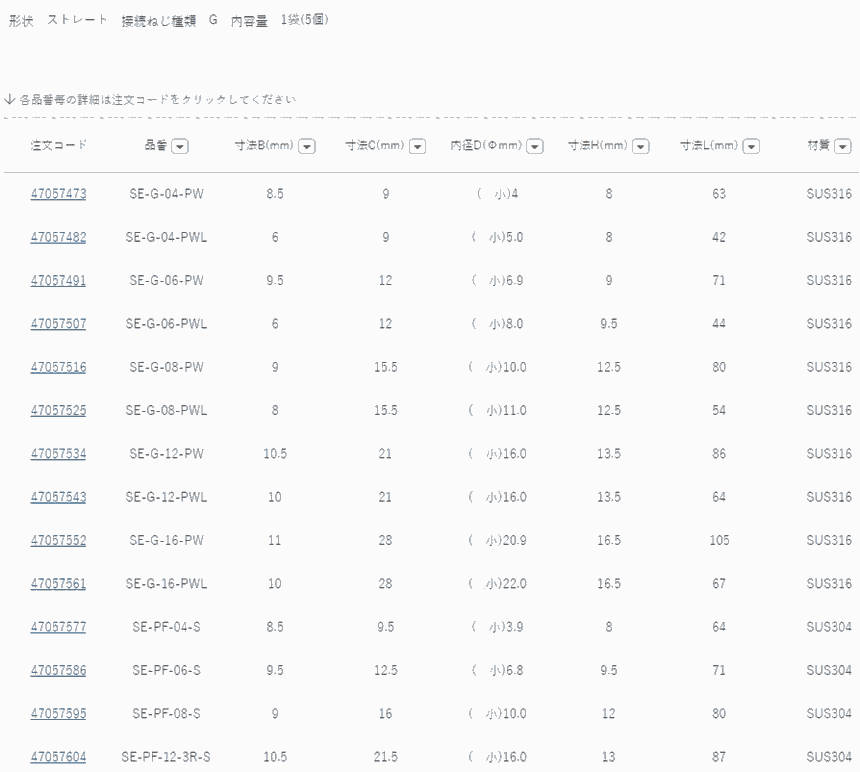The width and height of the screenshot is (860, 772).
Task: Open order code 47057577 for SE-PF-04-S
Action: click(x=58, y=627)
